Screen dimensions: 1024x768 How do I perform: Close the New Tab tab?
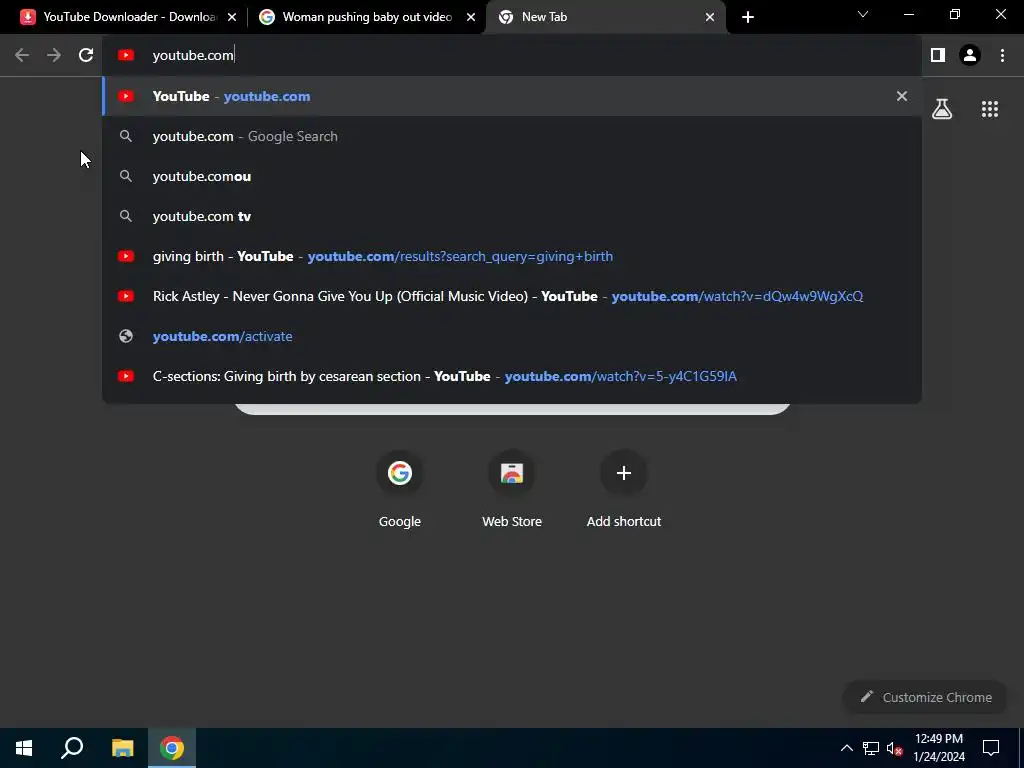tap(710, 17)
